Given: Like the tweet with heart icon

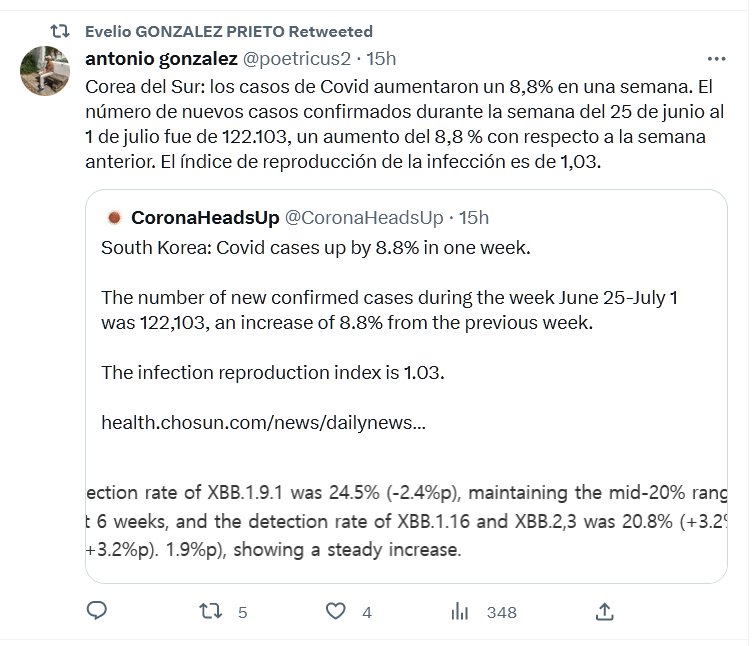Looking at the screenshot, I should click(x=337, y=611).
